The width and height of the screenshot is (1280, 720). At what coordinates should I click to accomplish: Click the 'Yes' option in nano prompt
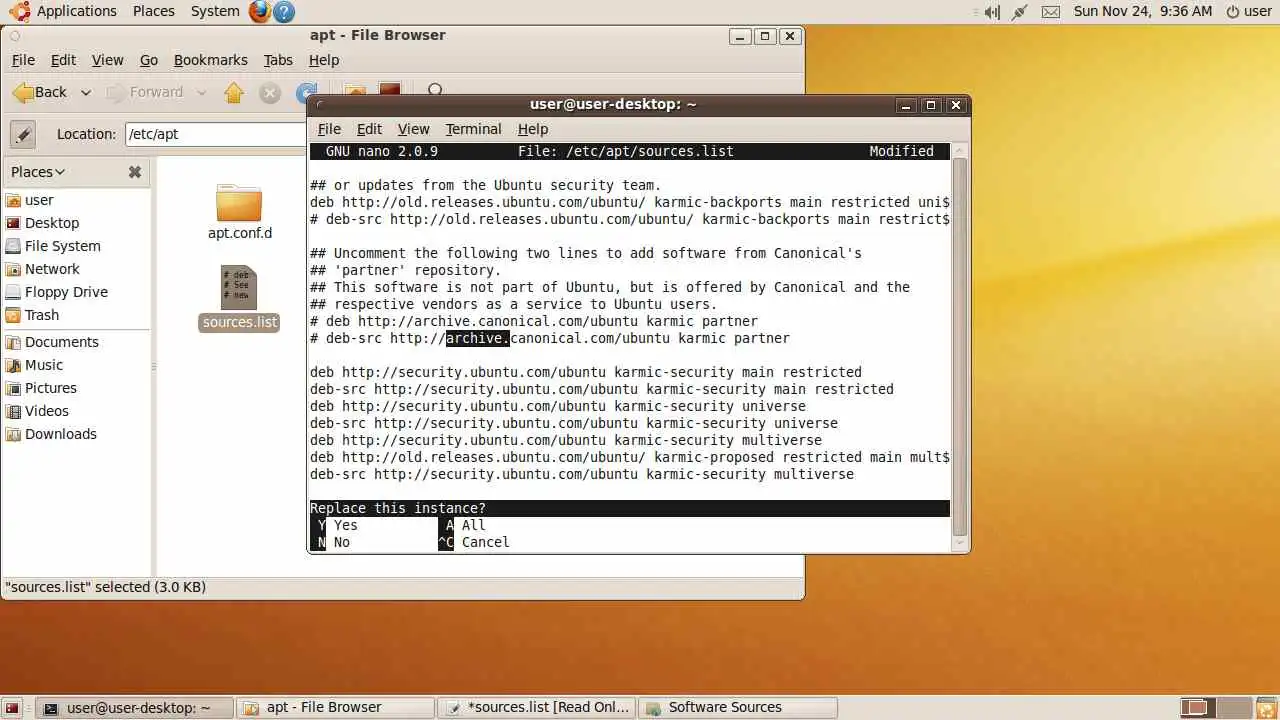tap(345, 525)
